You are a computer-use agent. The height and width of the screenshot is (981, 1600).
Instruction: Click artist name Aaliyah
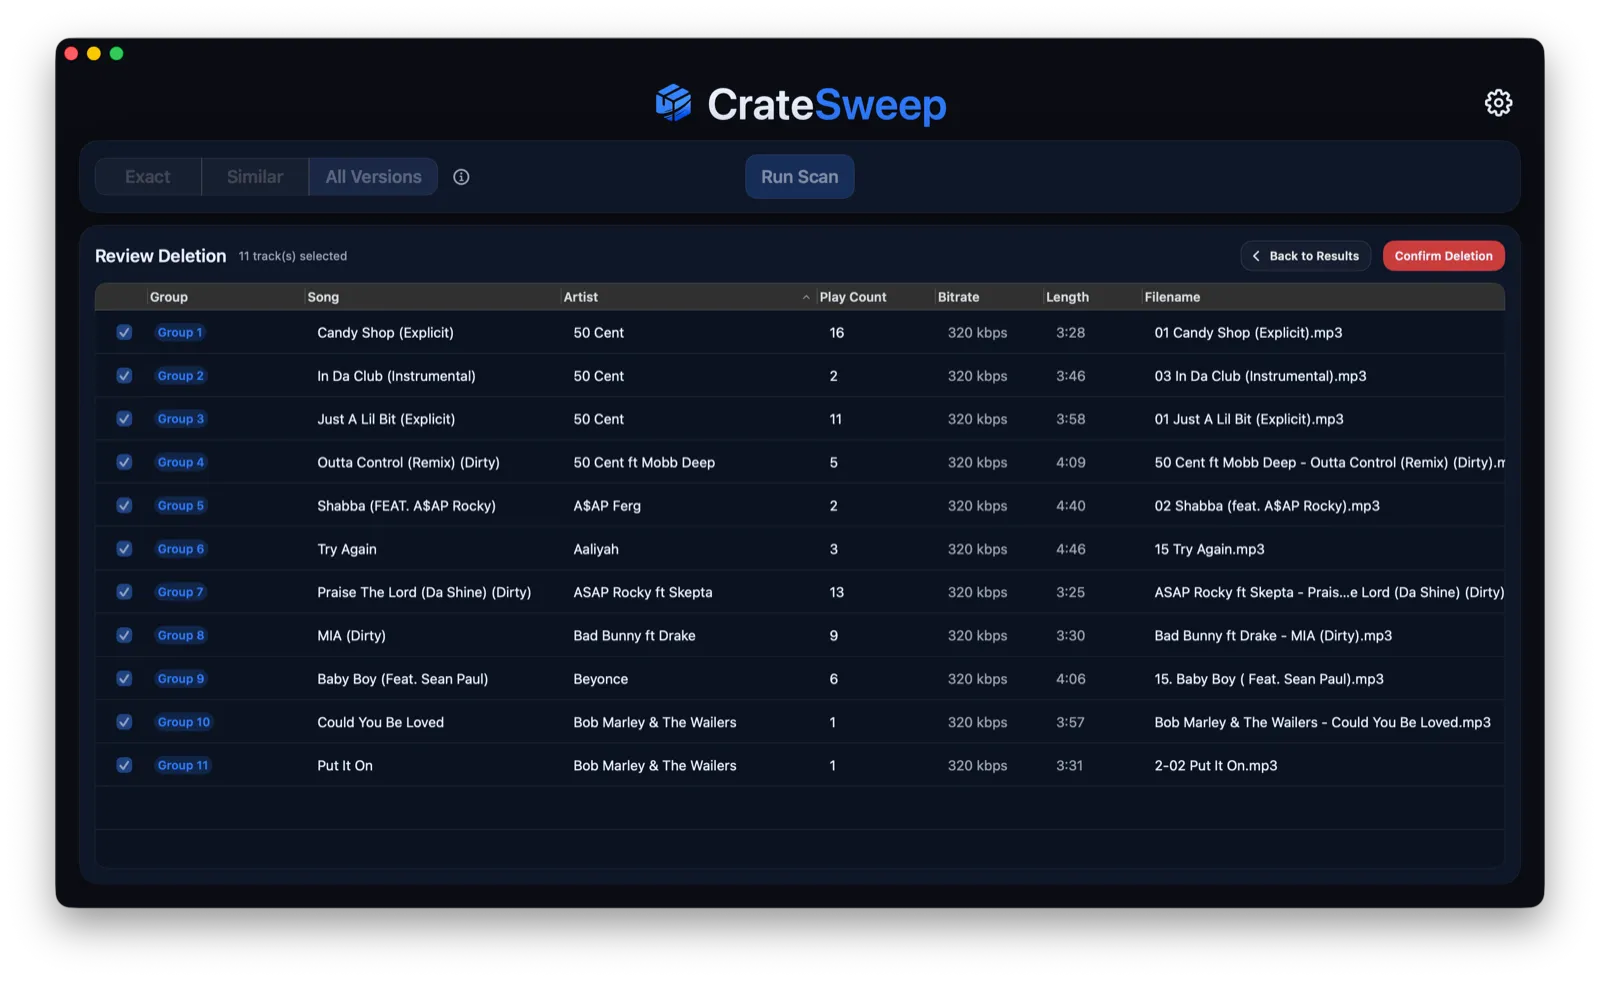(596, 549)
